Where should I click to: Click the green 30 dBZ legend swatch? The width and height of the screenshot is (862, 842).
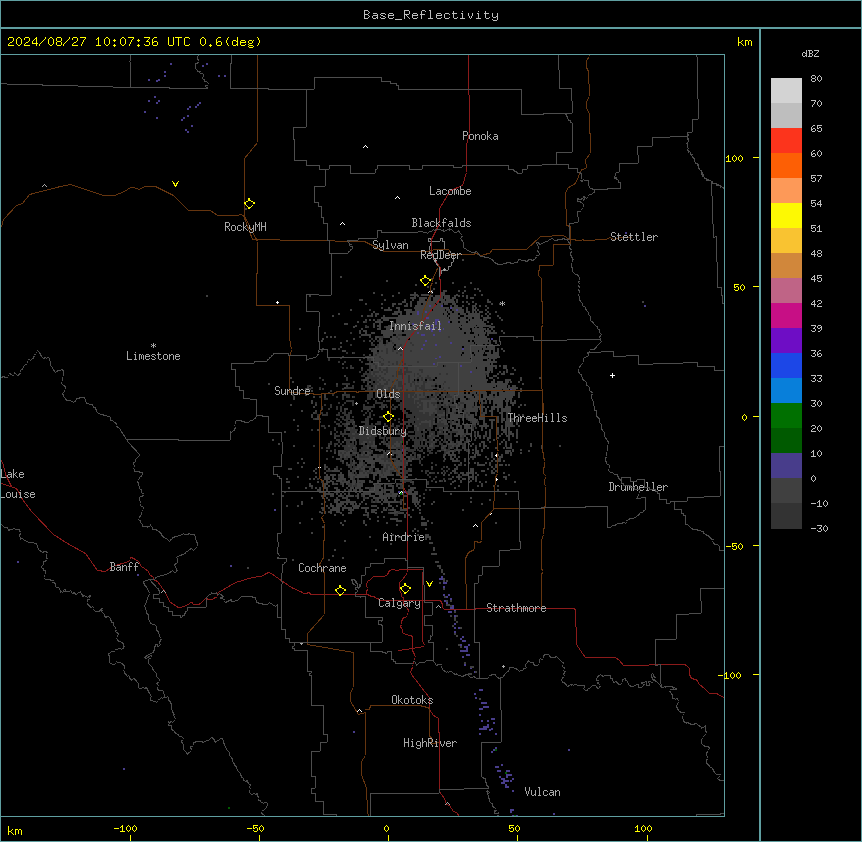coord(786,416)
